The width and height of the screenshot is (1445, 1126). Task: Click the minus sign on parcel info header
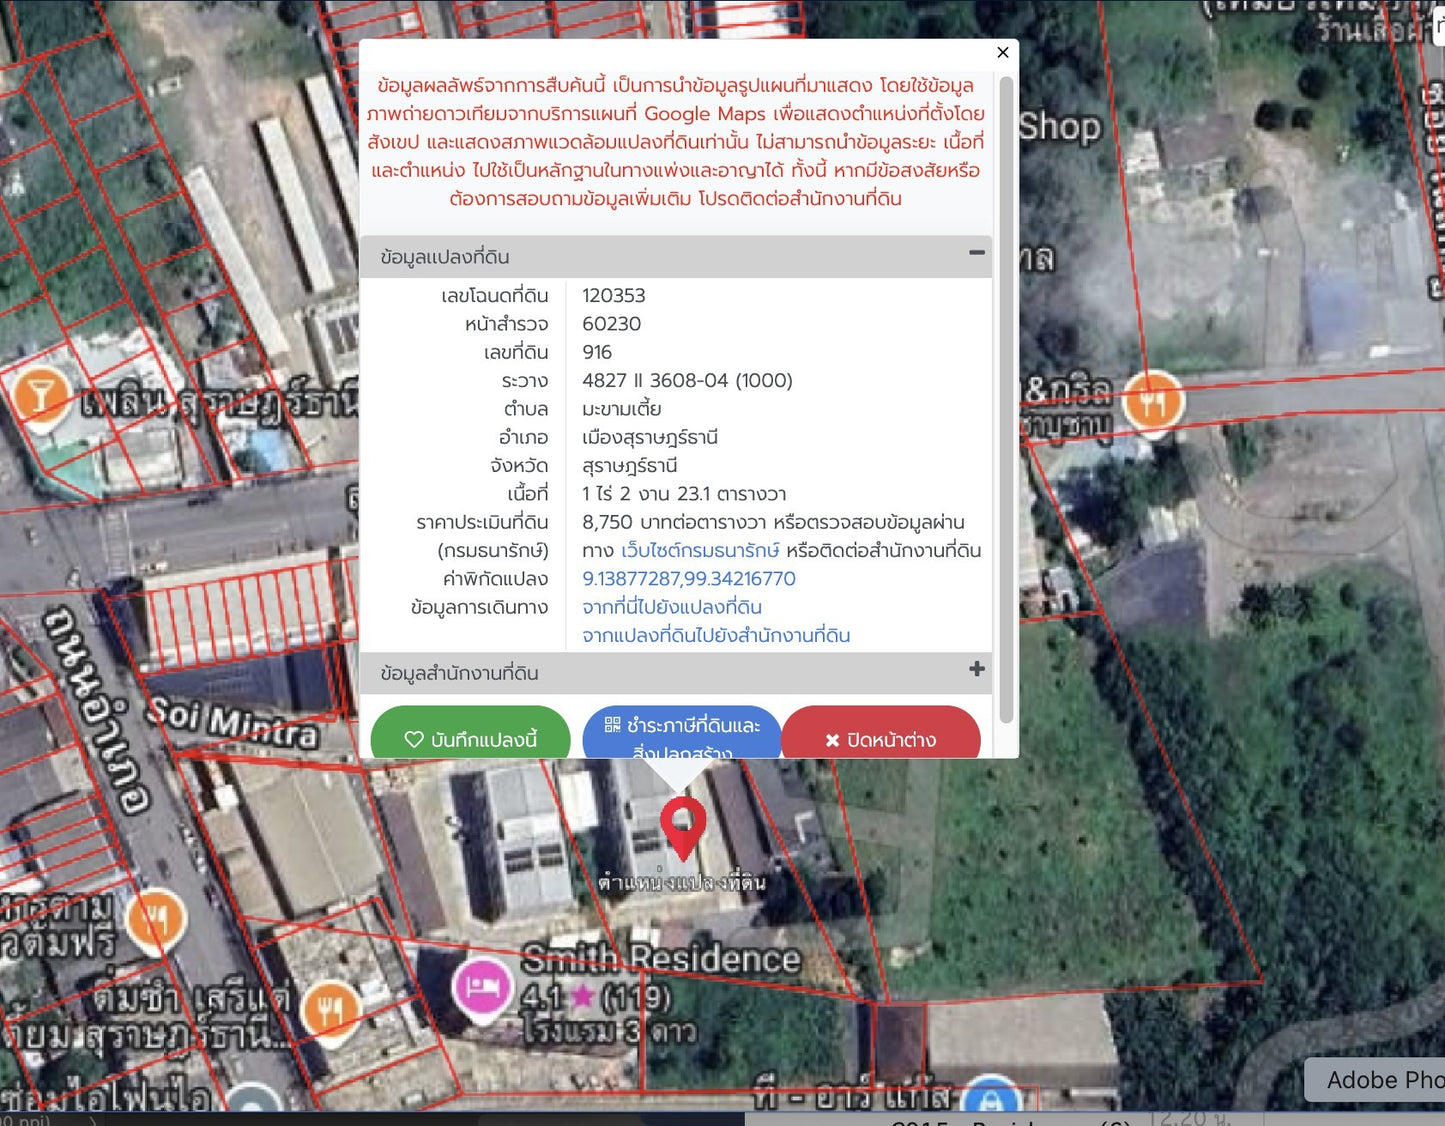pos(976,254)
